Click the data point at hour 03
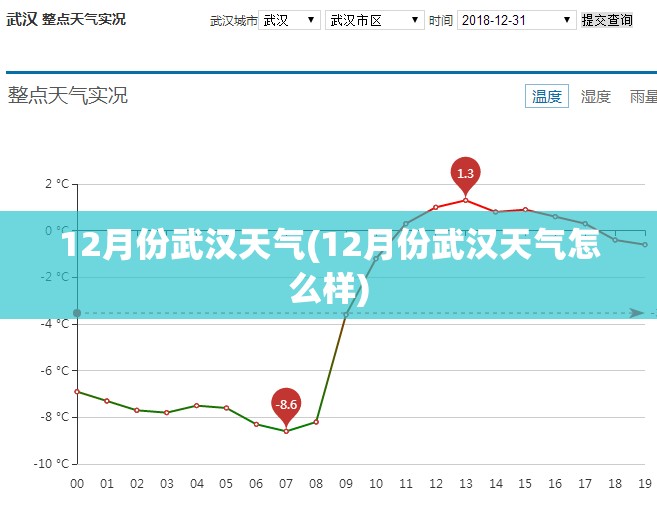This screenshot has height=531, width=657. [167, 412]
